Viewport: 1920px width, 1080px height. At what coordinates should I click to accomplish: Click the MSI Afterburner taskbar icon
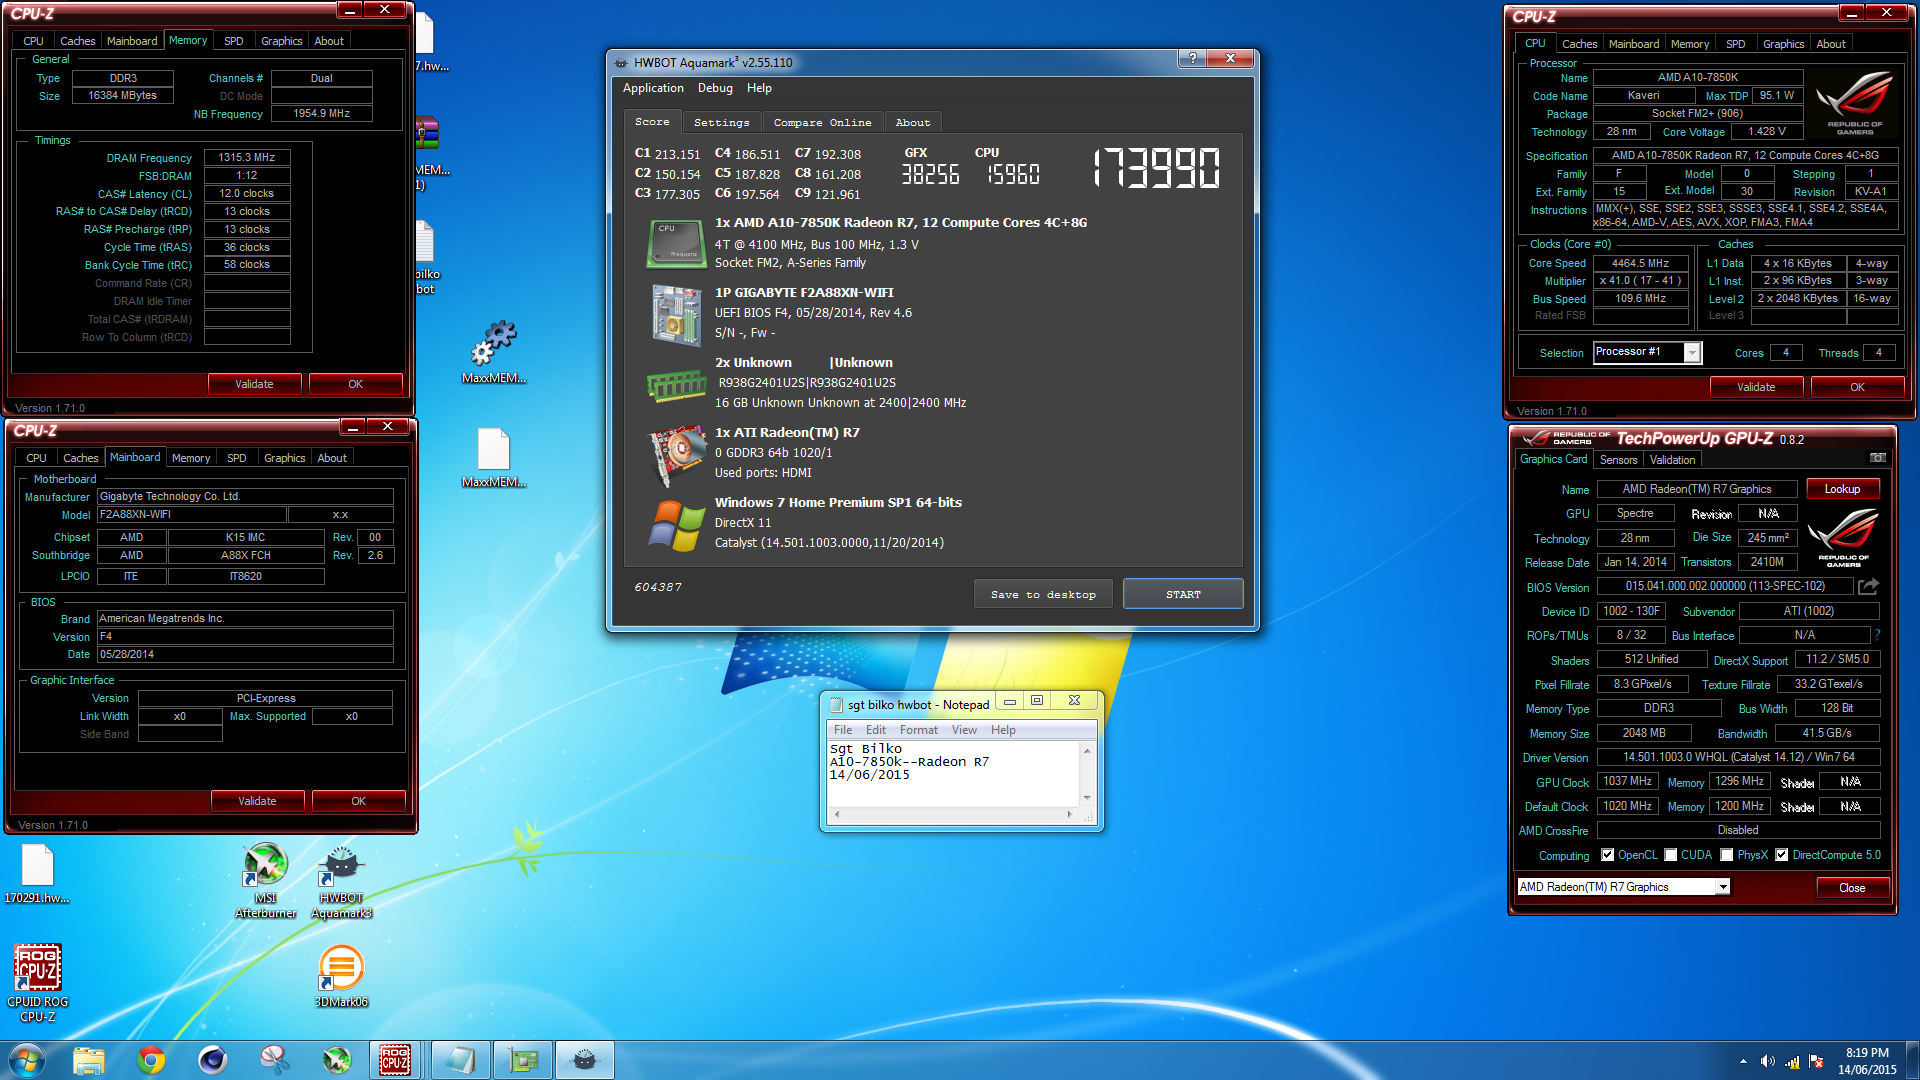[337, 1060]
